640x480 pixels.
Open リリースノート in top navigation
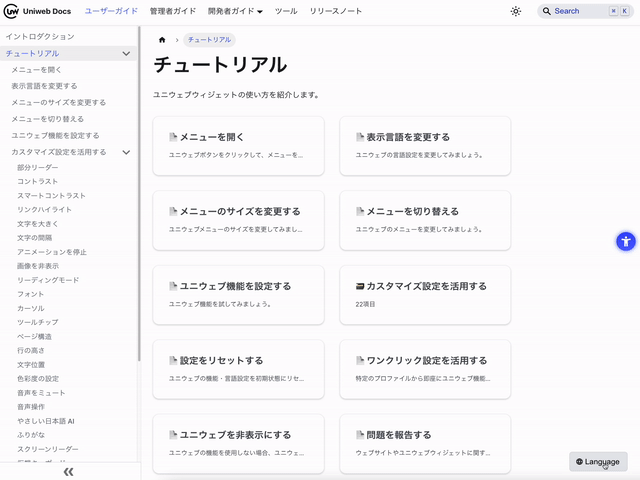336,11
